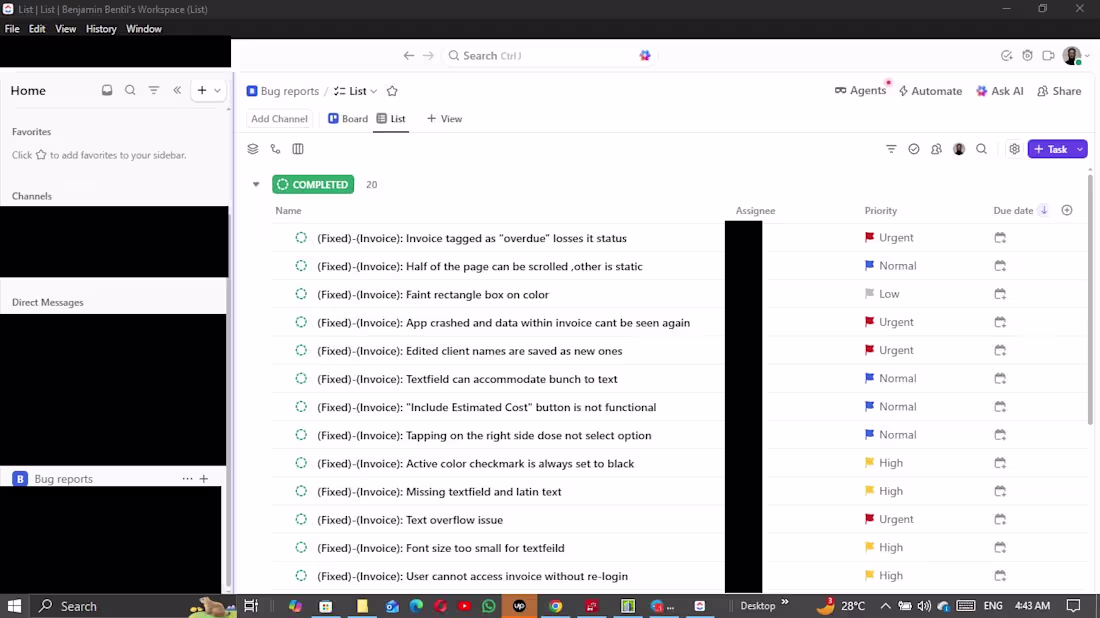Toggle status circle of 'Missing textfield' task
Viewport: 1100px width, 618px height.
(301, 491)
